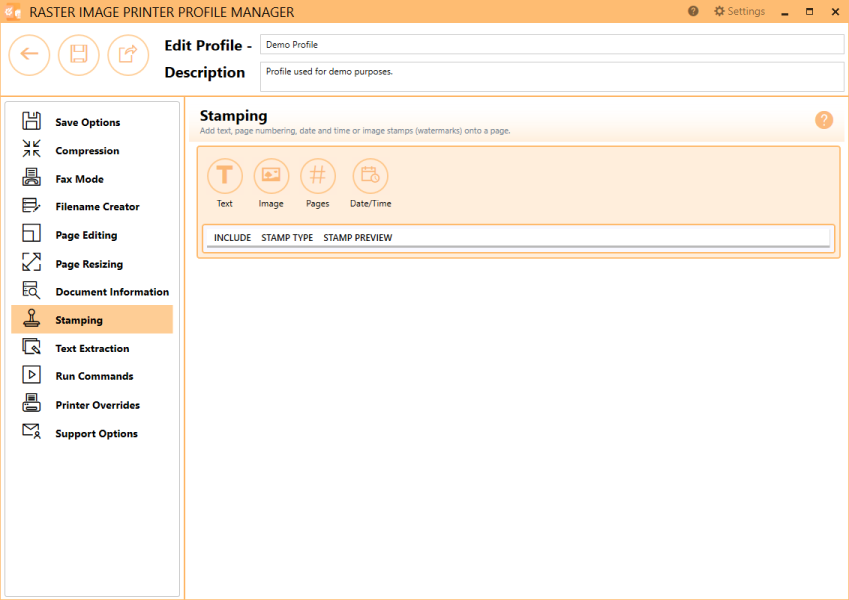849x600 pixels.
Task: Go to Compression settings
Action: (92, 150)
